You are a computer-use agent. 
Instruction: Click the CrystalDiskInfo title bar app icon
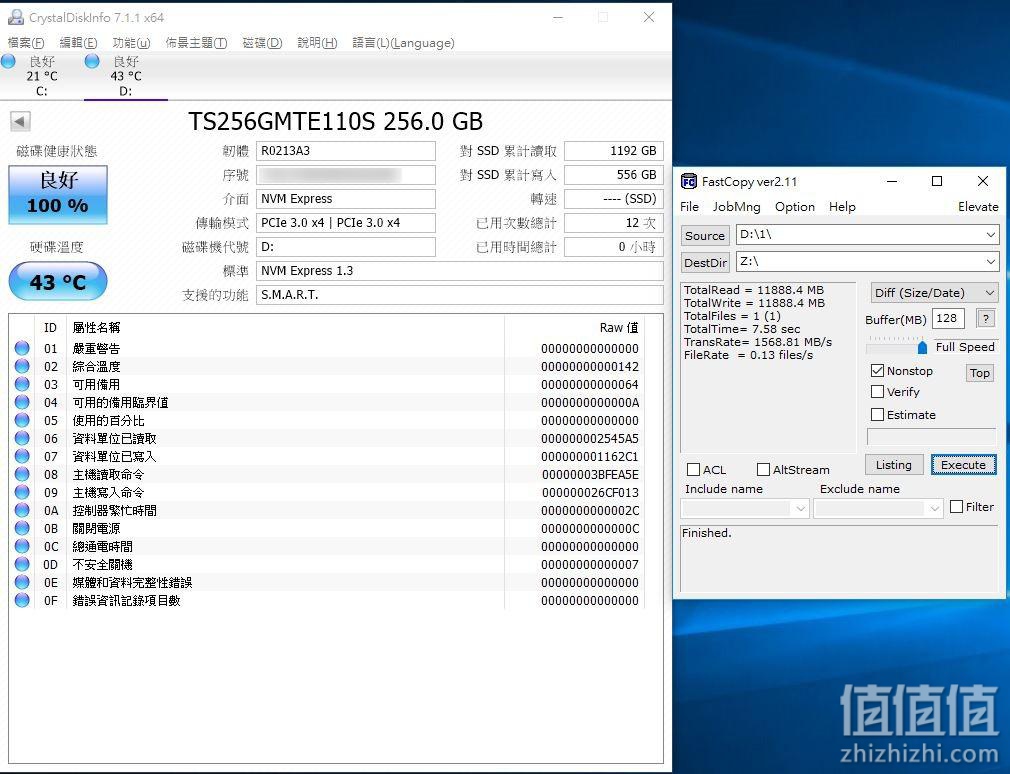(15, 17)
